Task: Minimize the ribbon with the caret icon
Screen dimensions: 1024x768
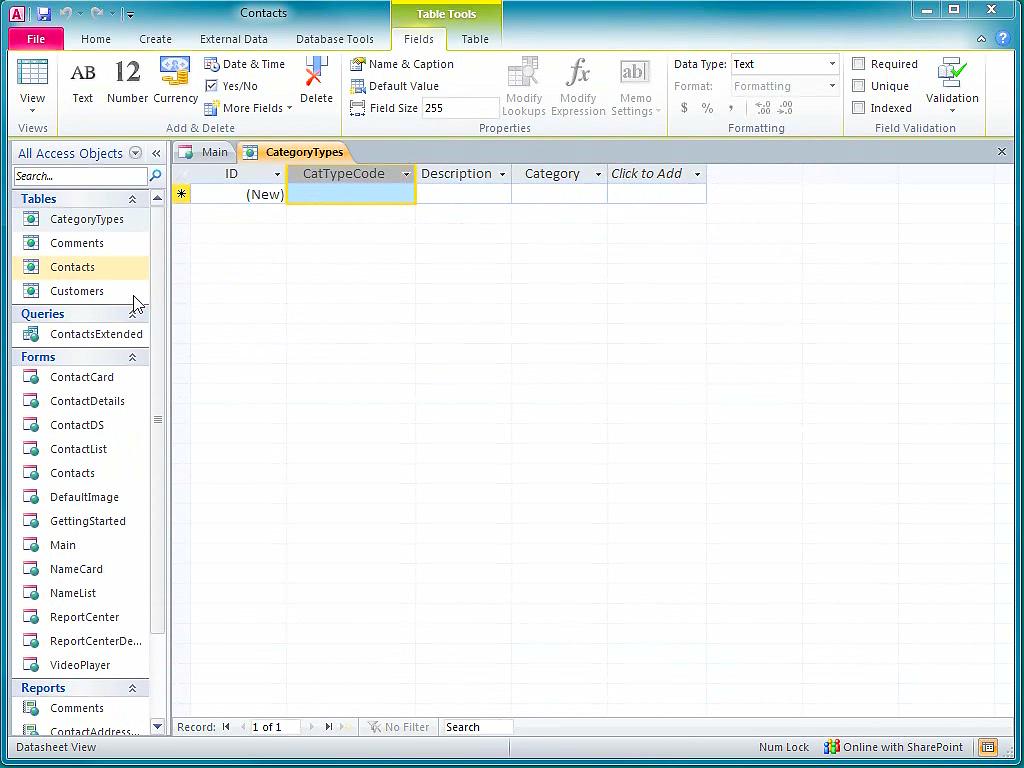Action: click(x=981, y=39)
